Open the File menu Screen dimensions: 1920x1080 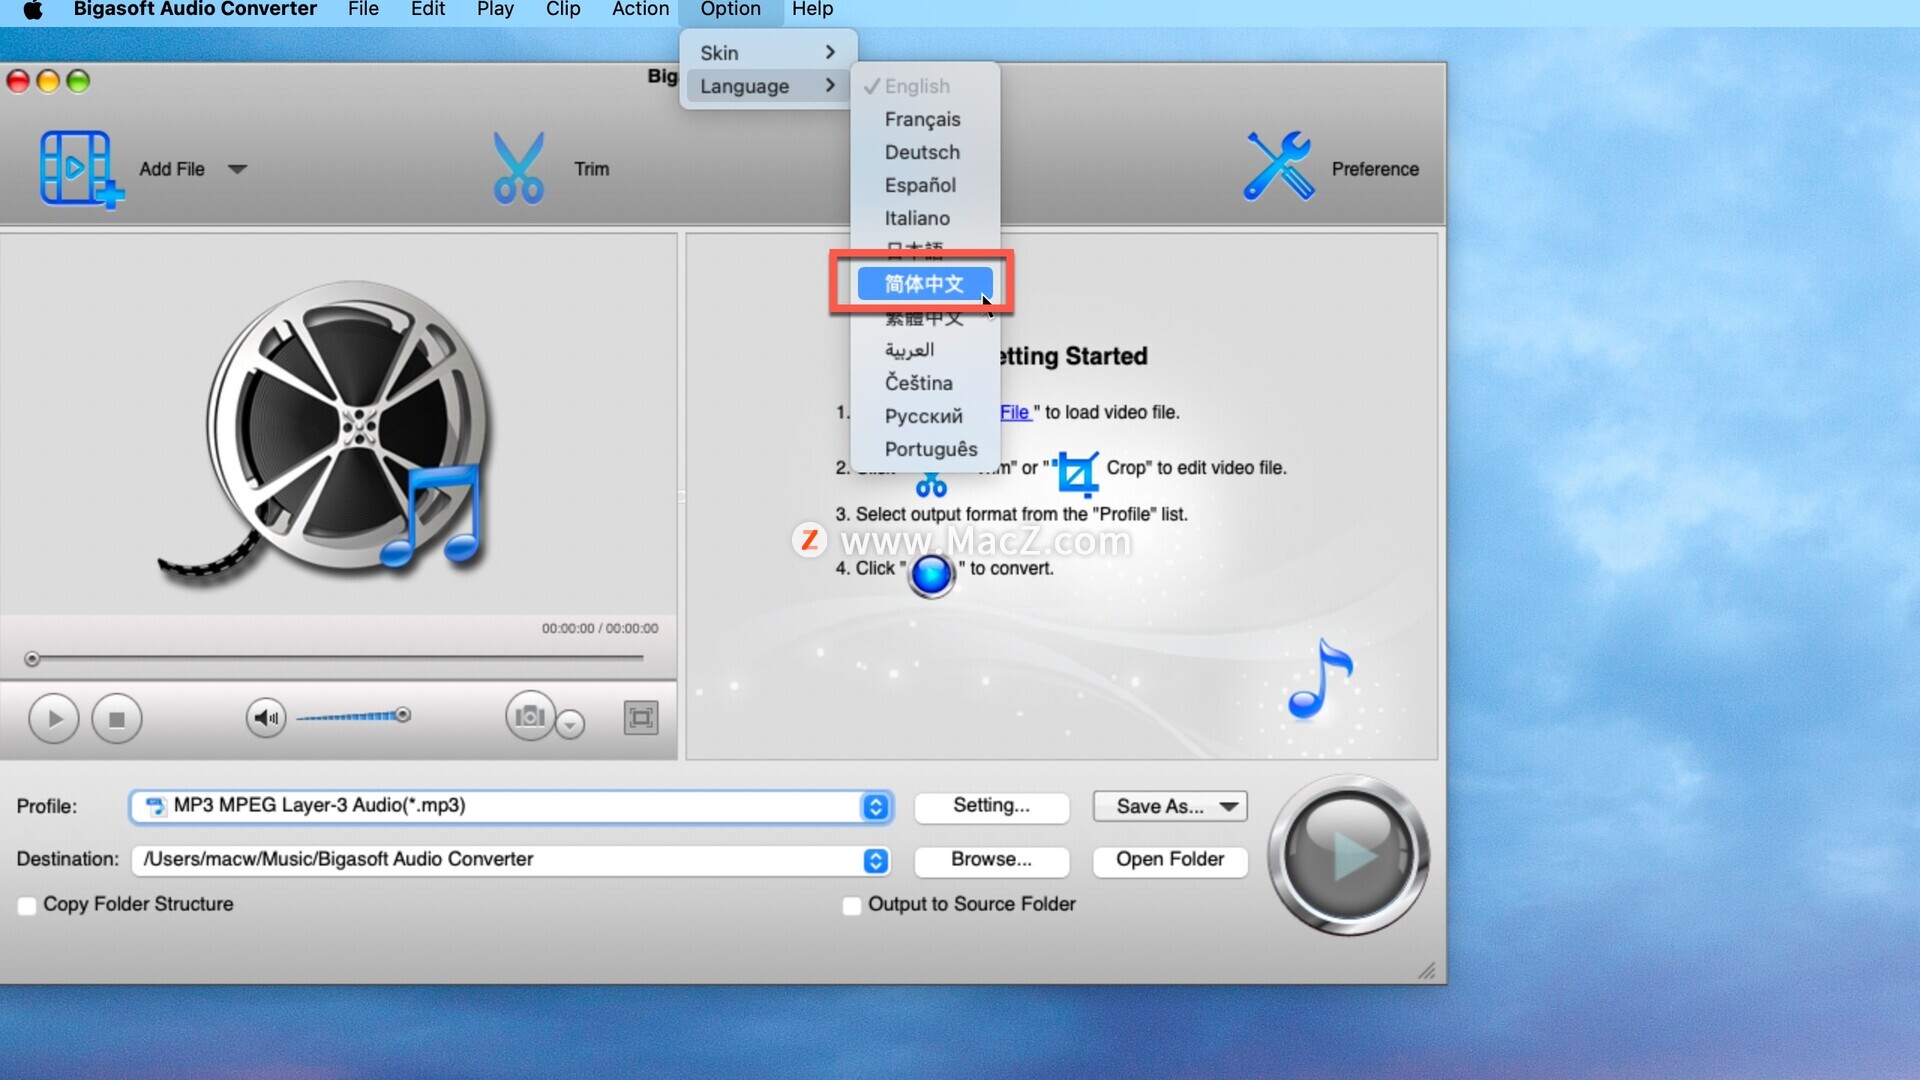tap(363, 10)
